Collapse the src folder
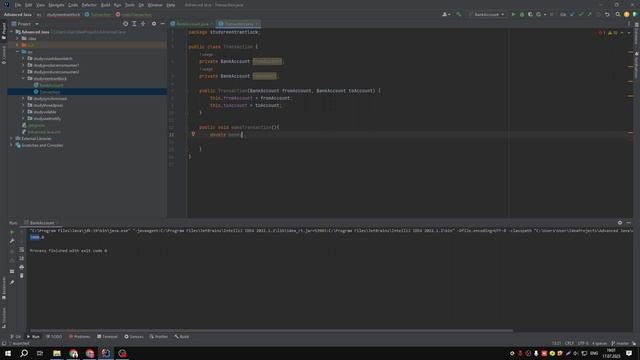 click(18, 52)
